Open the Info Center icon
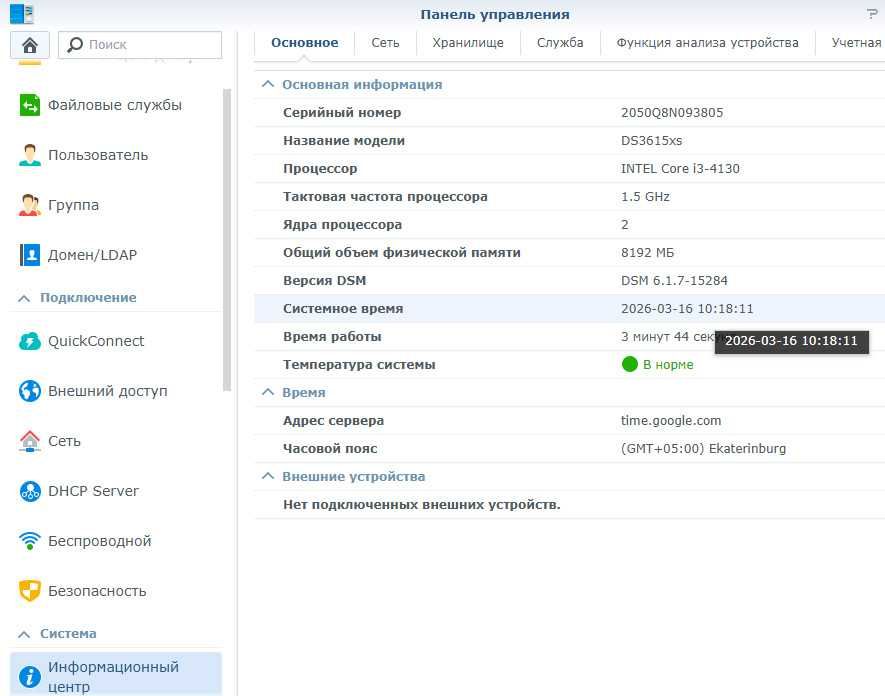The image size is (885, 696). (30, 676)
